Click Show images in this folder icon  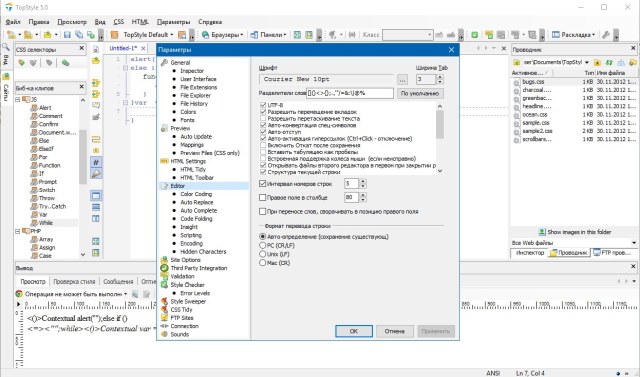(x=542, y=232)
